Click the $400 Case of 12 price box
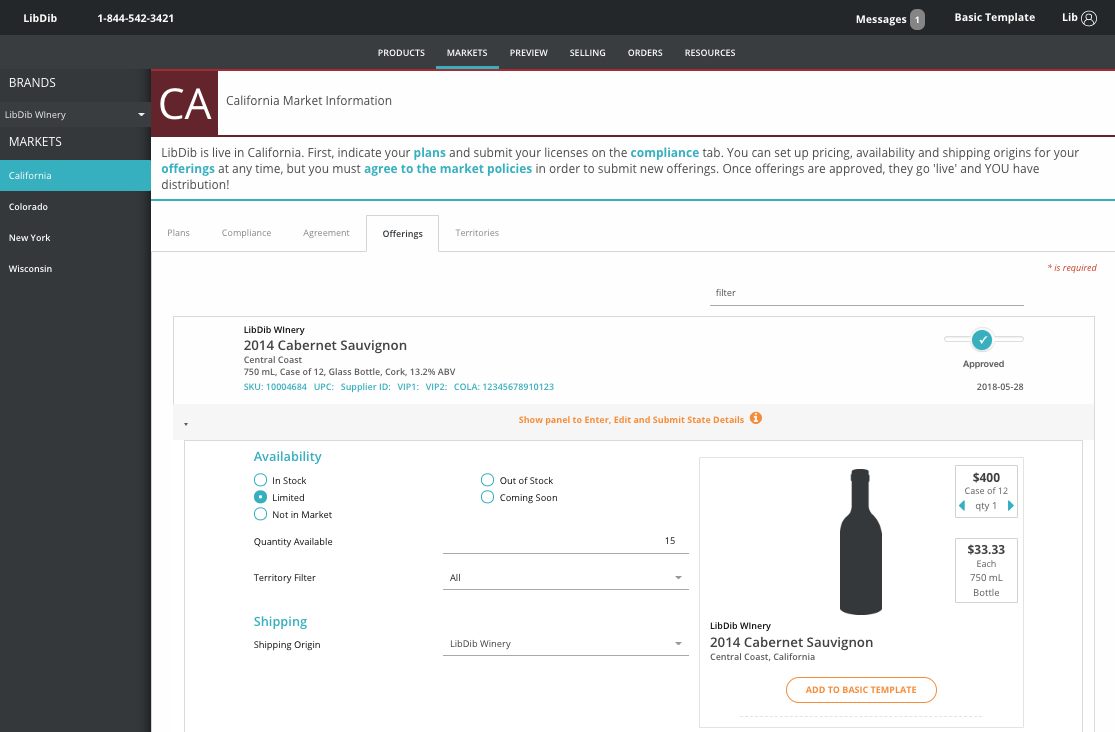The width and height of the screenshot is (1115, 732). tap(986, 491)
